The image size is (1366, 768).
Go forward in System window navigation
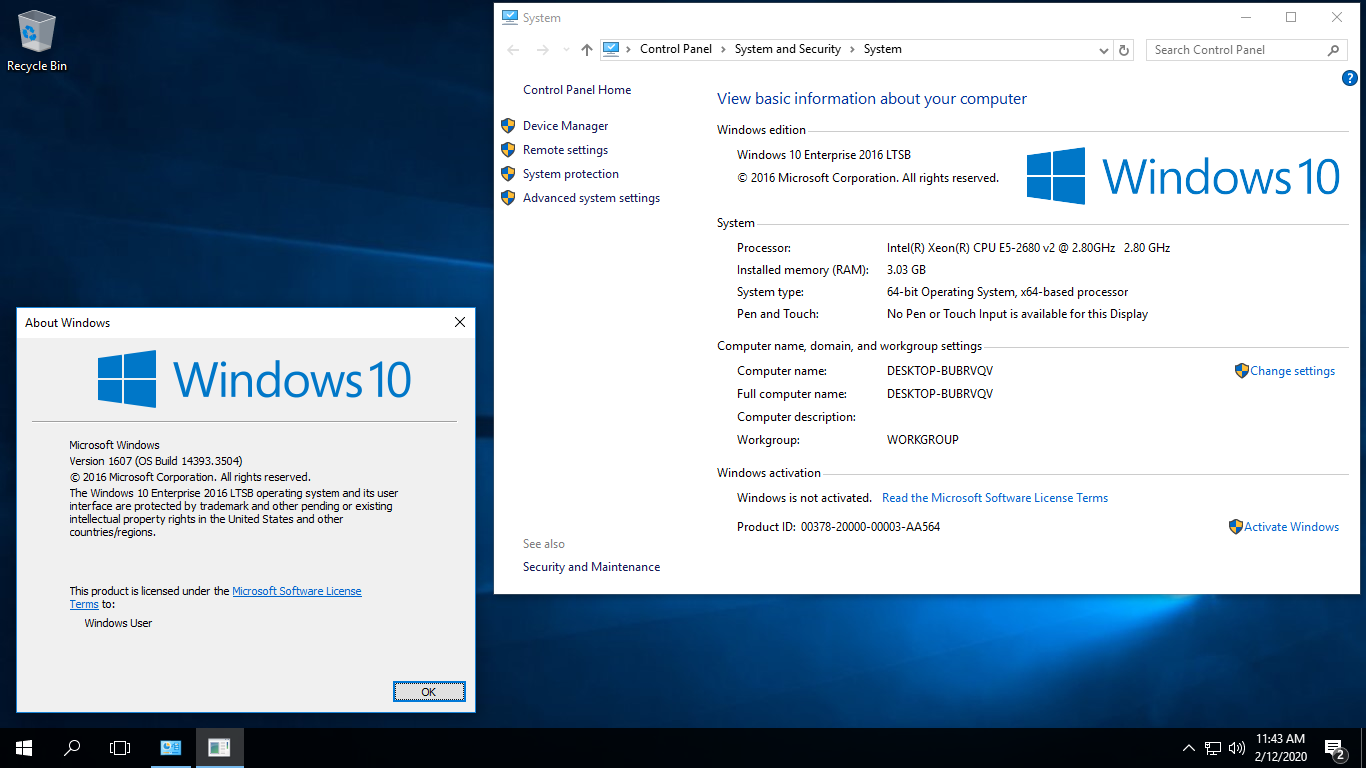(x=543, y=49)
